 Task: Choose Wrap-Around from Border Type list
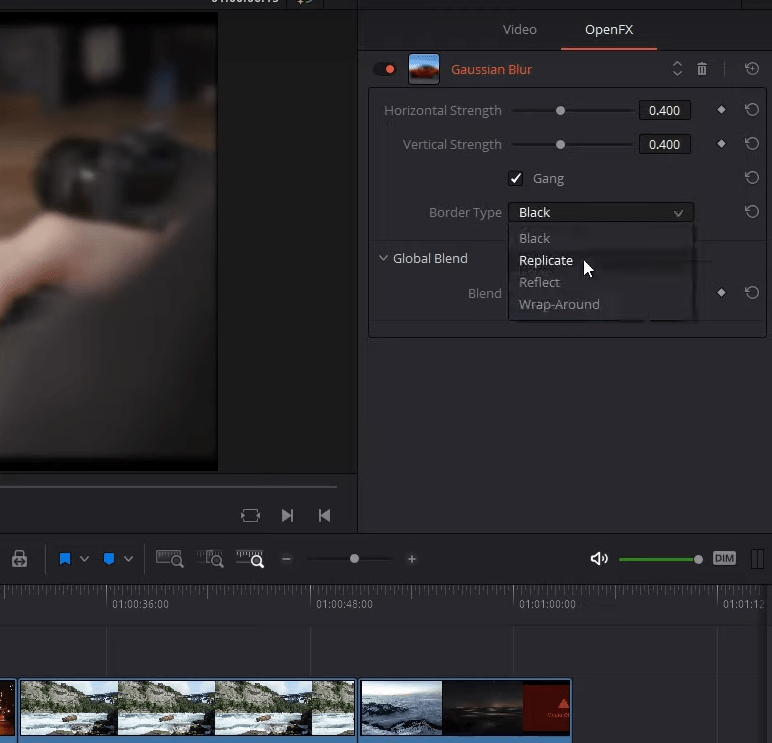(601, 305)
